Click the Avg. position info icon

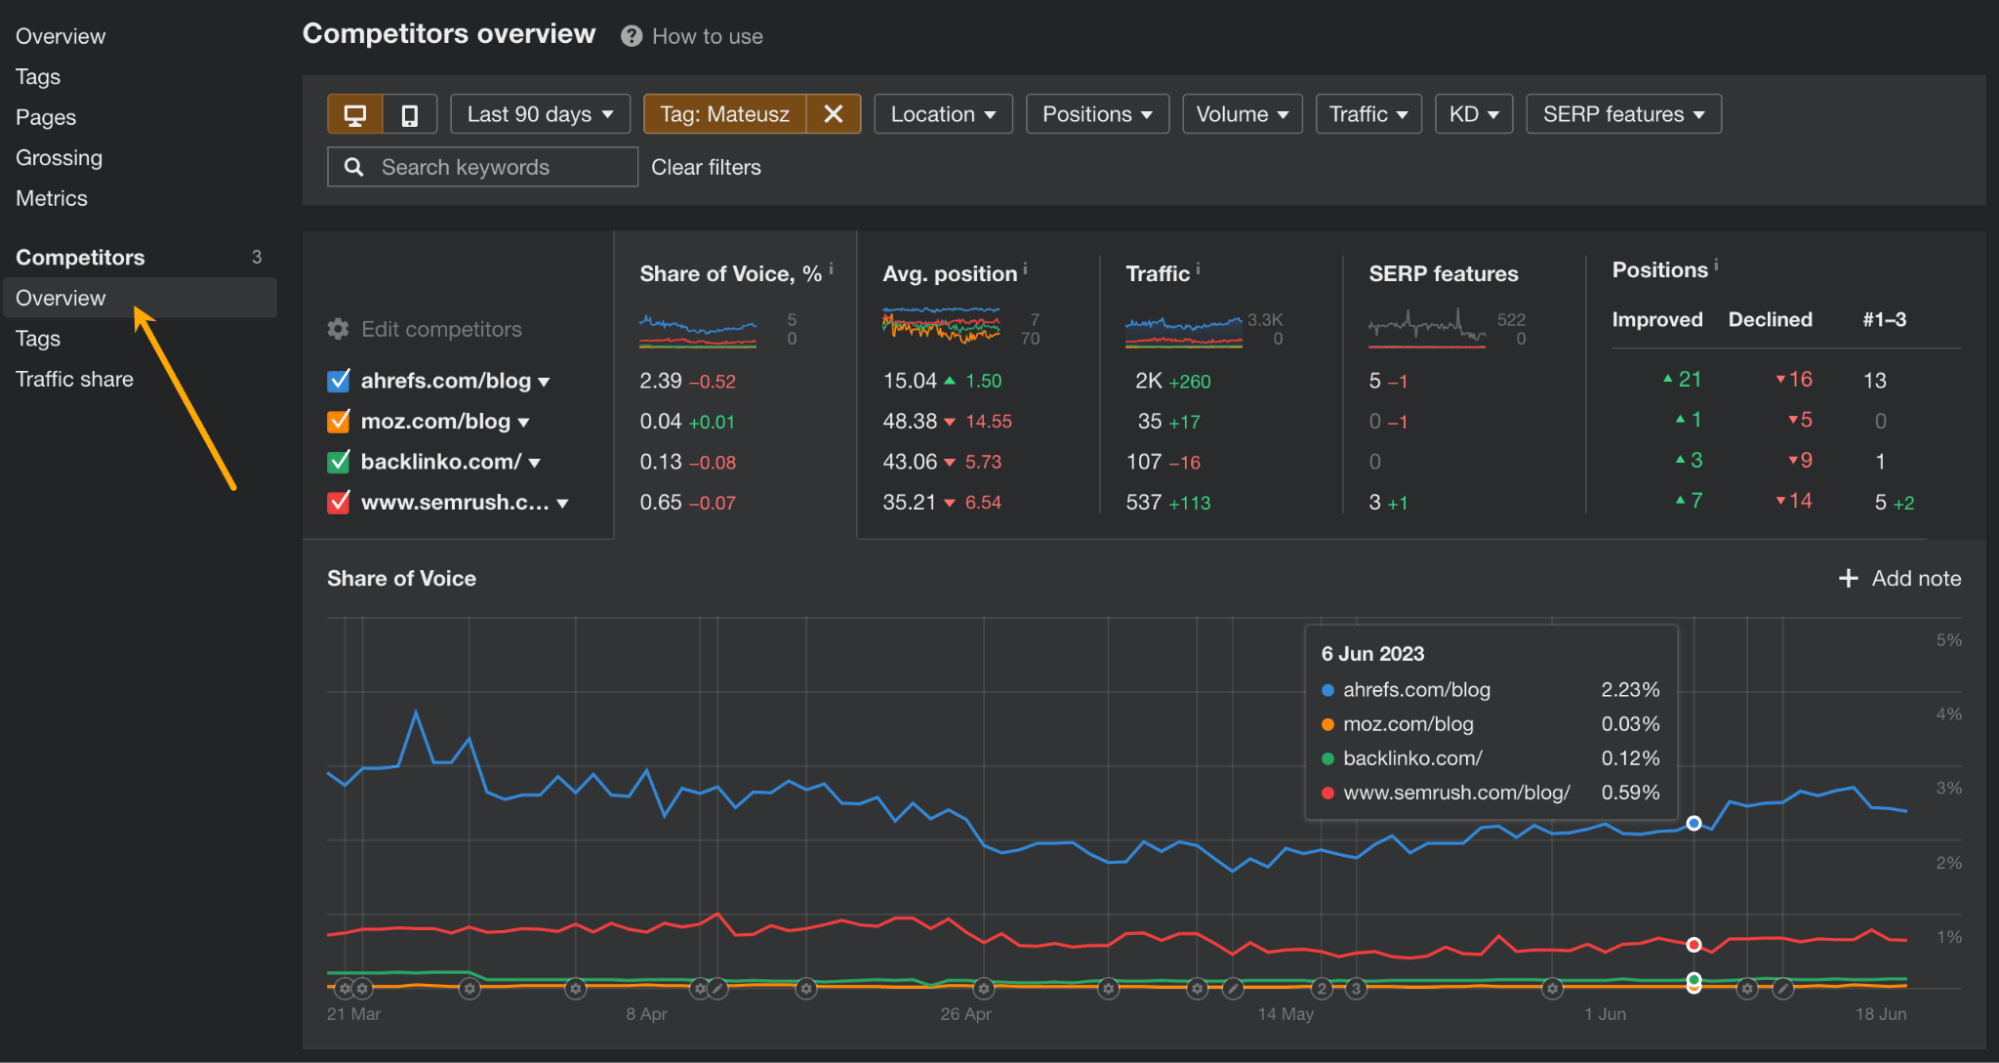1024,267
